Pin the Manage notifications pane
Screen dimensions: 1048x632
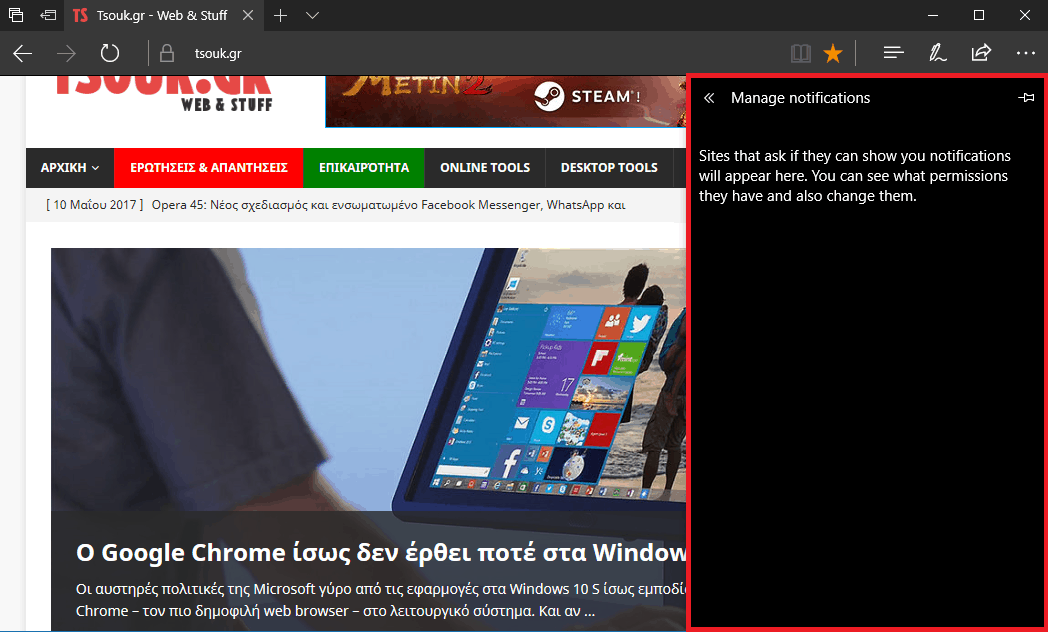click(x=1026, y=98)
